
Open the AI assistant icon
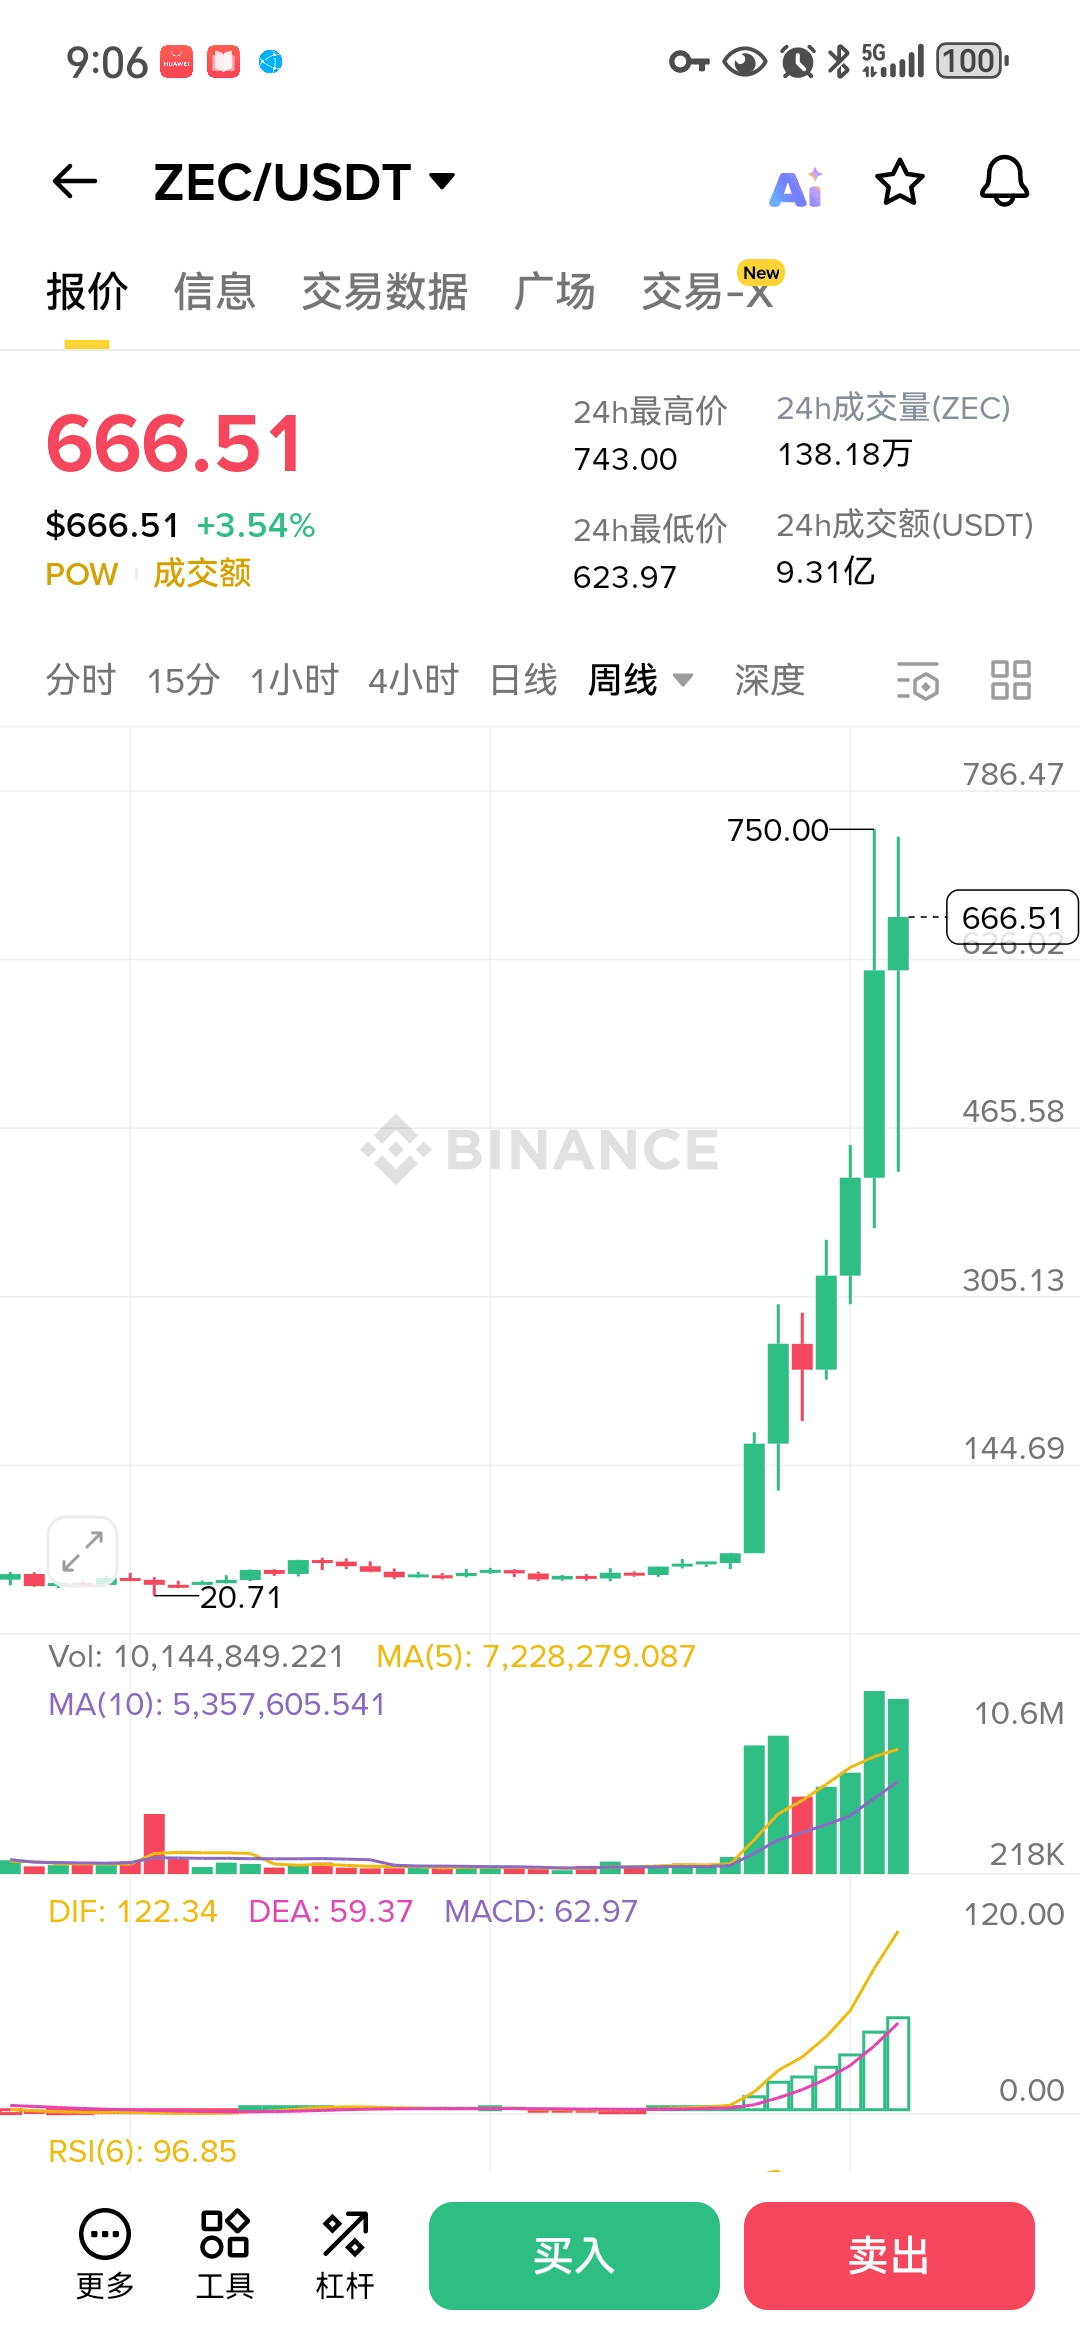[x=796, y=186]
